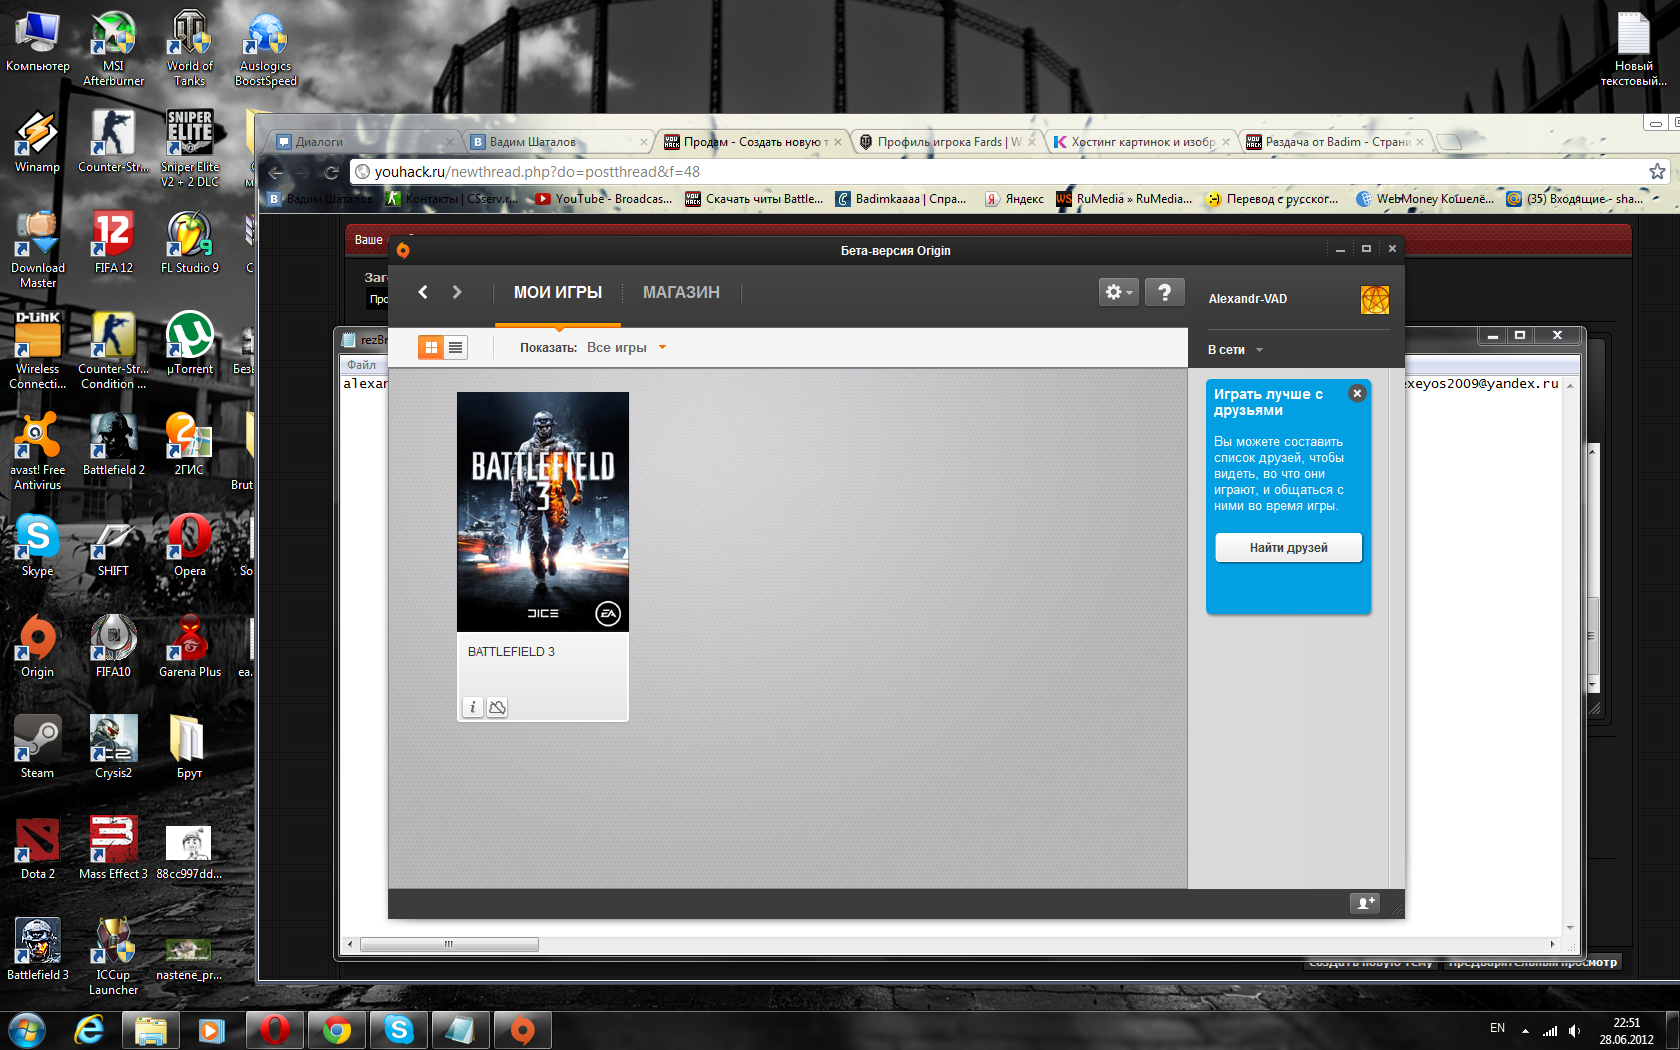This screenshot has width=1680, height=1050.
Task: Click the 'Найти друзей' button
Action: click(1288, 547)
